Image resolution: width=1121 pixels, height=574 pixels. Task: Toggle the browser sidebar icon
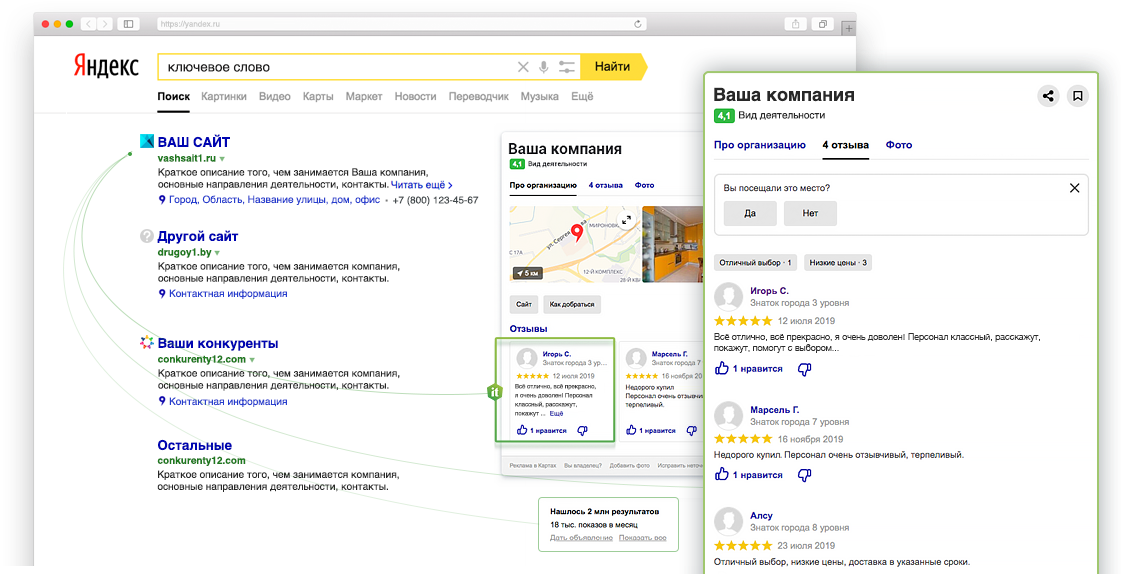click(x=129, y=24)
